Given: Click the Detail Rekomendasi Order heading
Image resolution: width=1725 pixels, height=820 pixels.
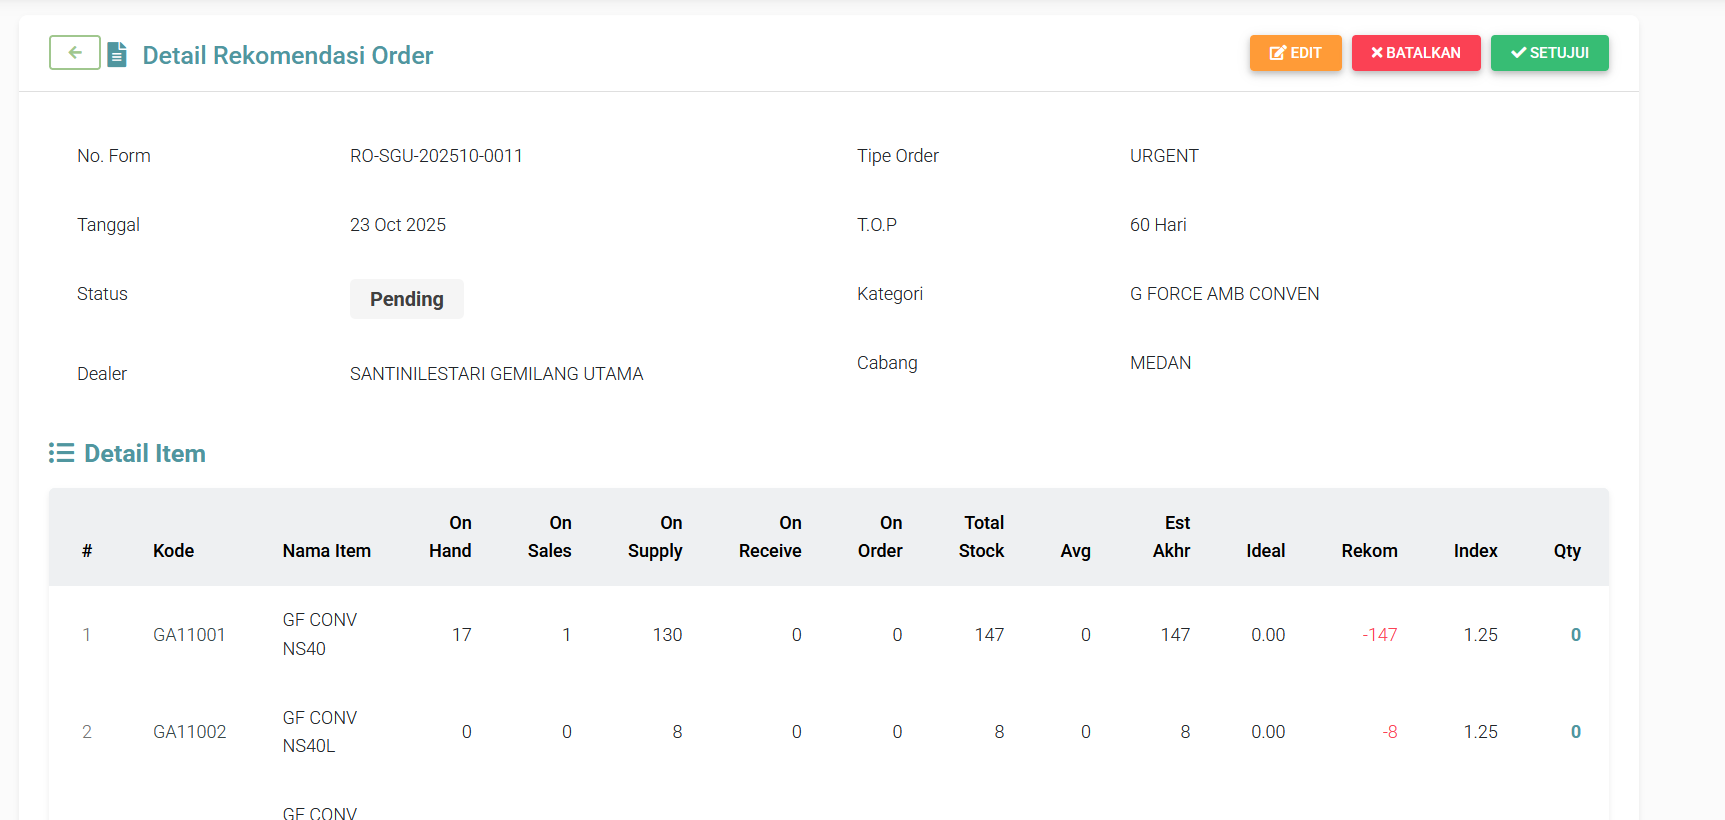Looking at the screenshot, I should (x=287, y=55).
